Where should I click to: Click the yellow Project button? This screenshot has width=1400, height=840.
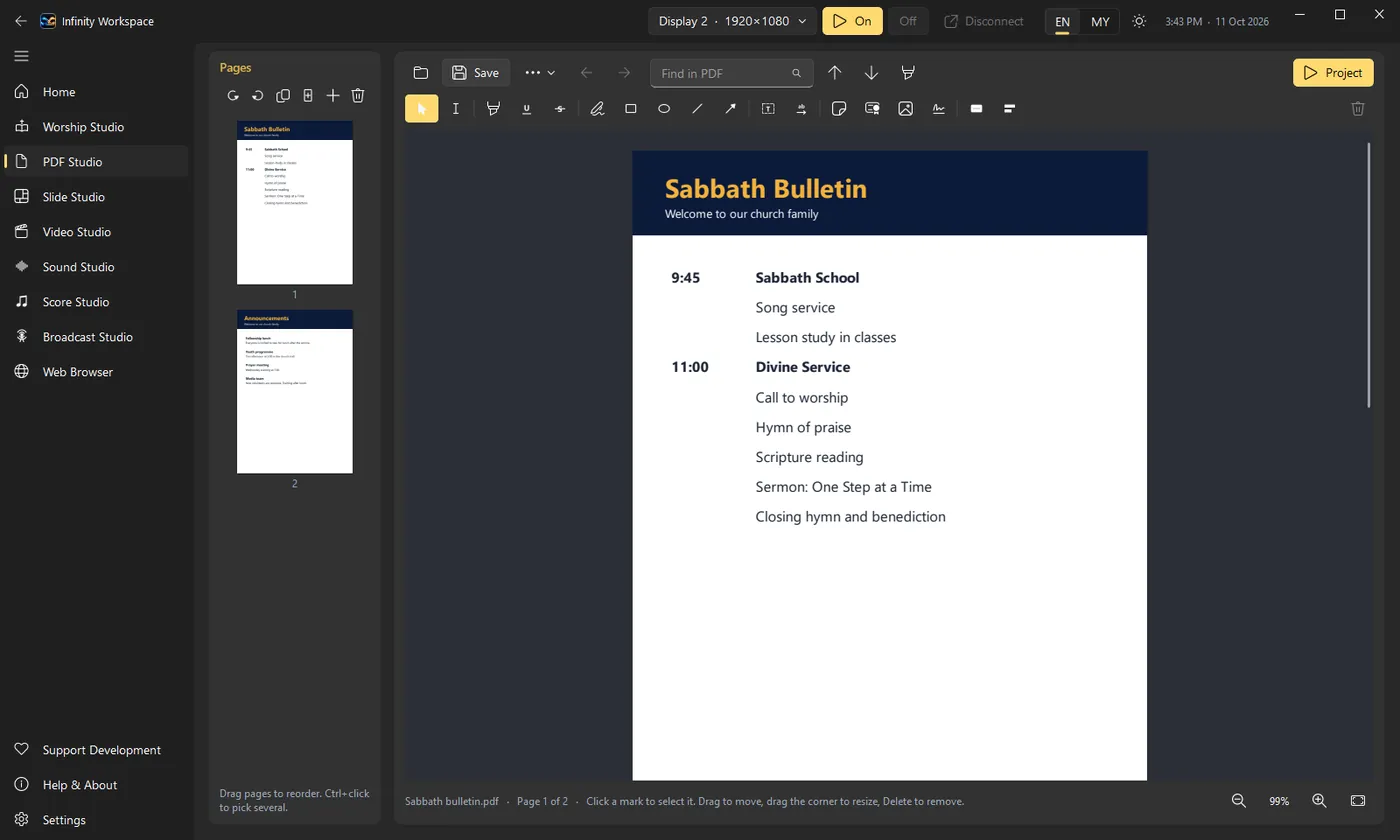tap(1333, 73)
